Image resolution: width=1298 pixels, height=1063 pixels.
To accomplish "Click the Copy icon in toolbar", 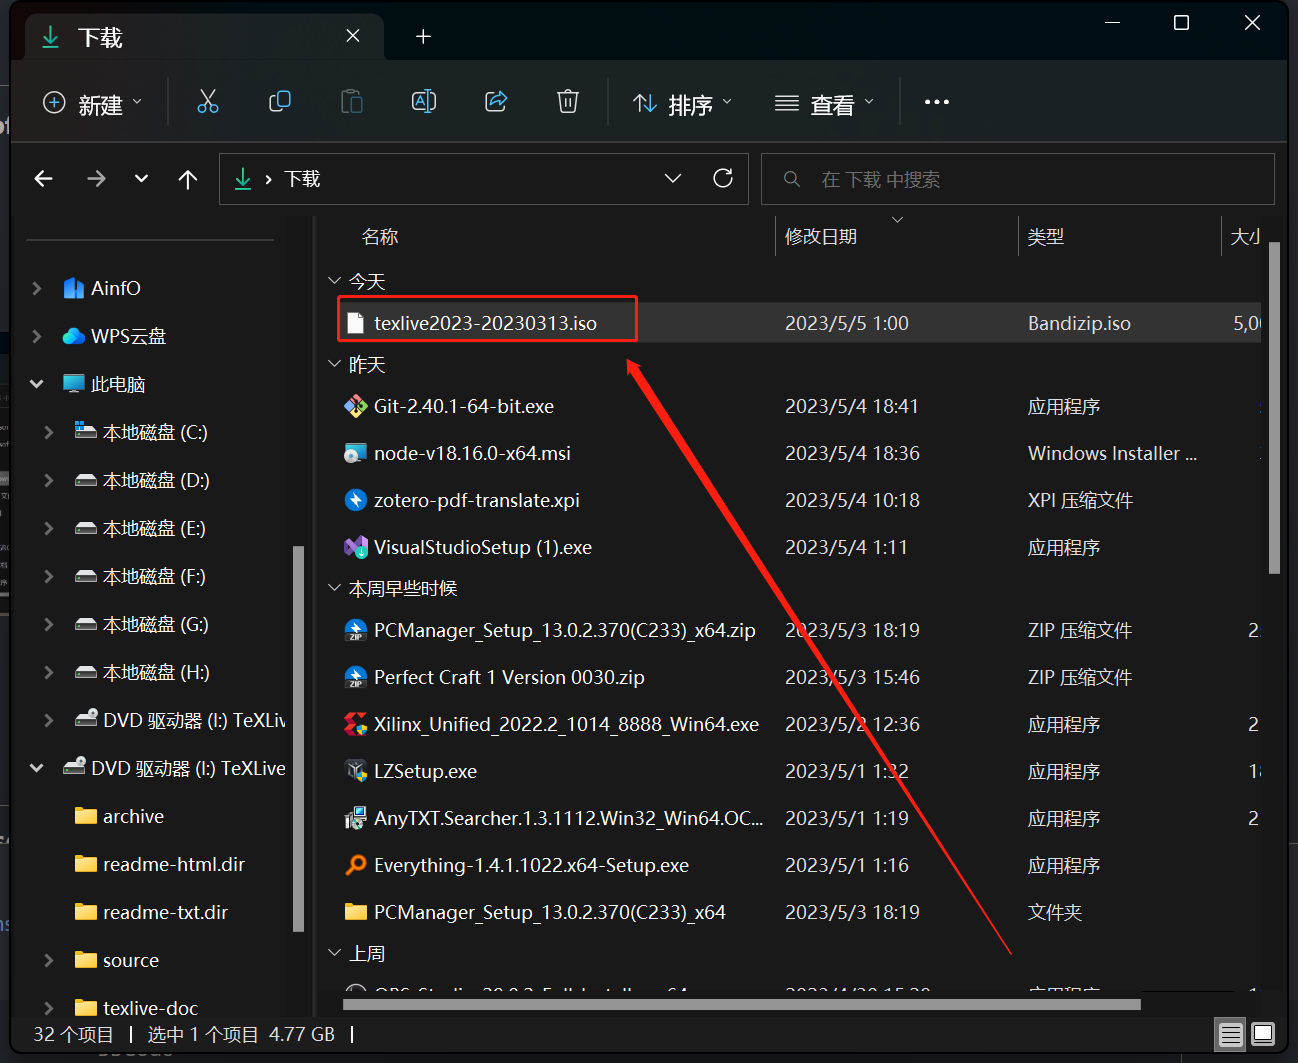I will (x=280, y=102).
